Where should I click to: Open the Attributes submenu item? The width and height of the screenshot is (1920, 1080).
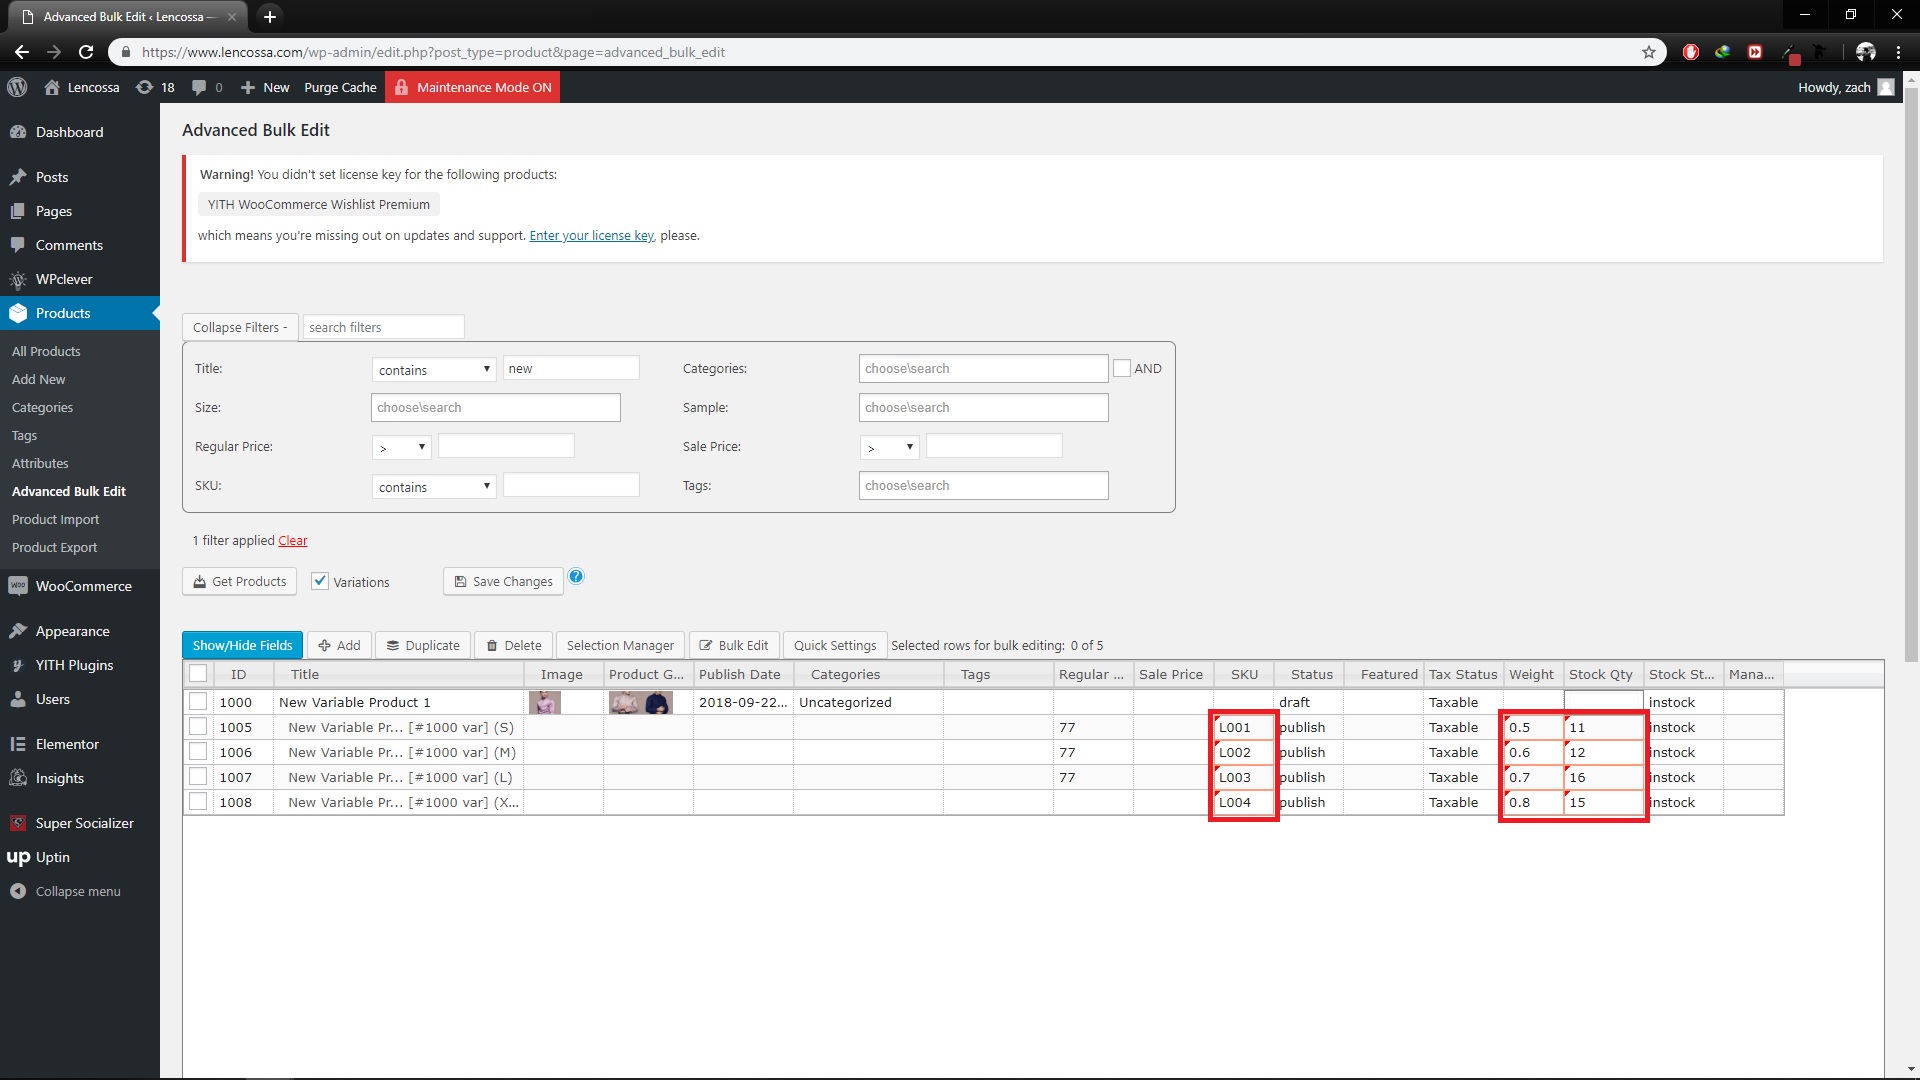(x=40, y=463)
